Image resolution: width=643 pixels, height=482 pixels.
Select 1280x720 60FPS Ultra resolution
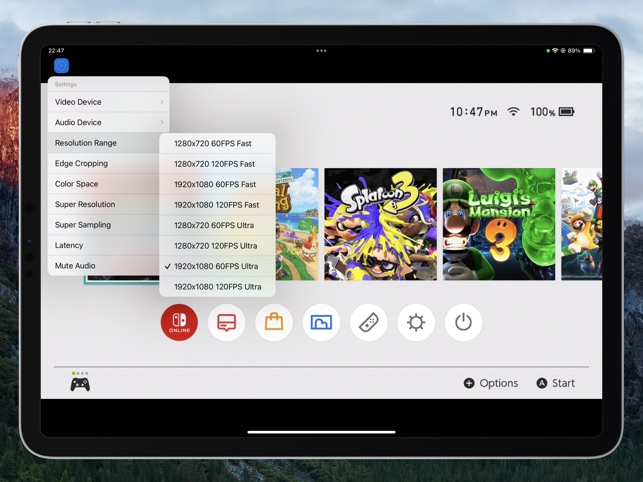tap(217, 226)
